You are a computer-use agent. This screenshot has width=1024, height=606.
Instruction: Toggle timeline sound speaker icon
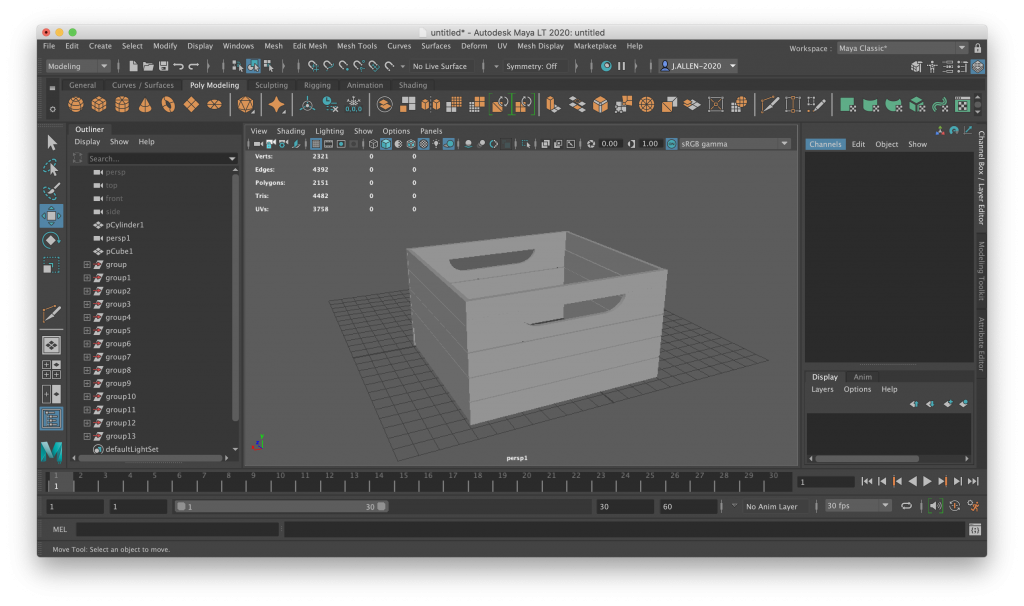tap(935, 506)
